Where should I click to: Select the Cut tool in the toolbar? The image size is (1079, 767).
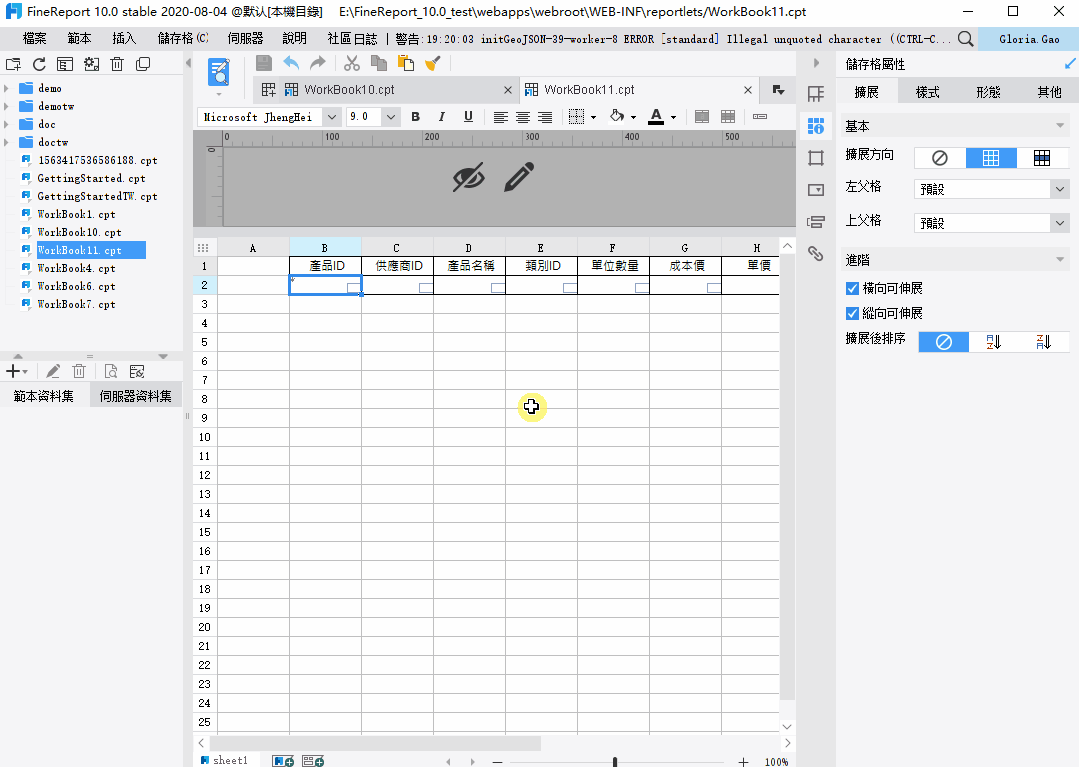click(352, 62)
